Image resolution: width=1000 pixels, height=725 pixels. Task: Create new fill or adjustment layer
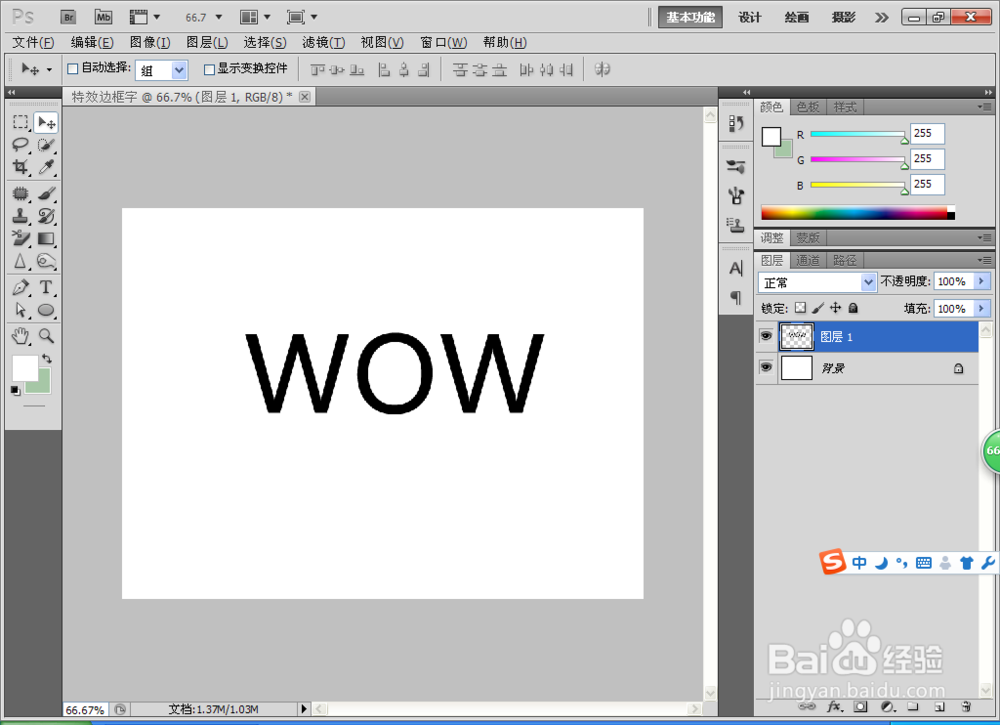tap(887, 707)
